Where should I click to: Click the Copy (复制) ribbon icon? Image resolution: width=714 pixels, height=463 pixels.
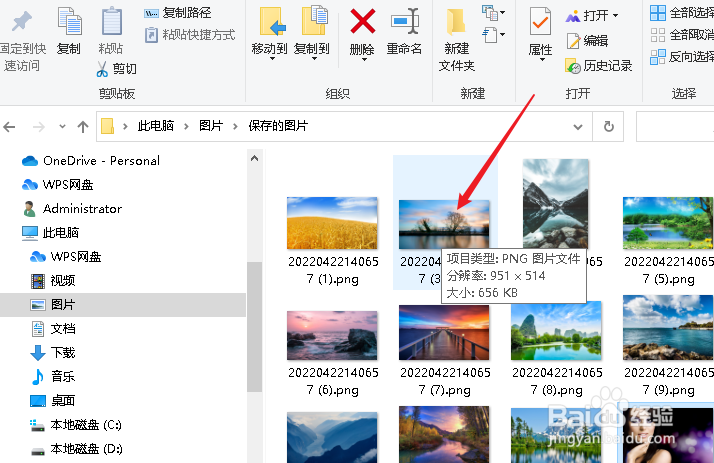coord(69,22)
